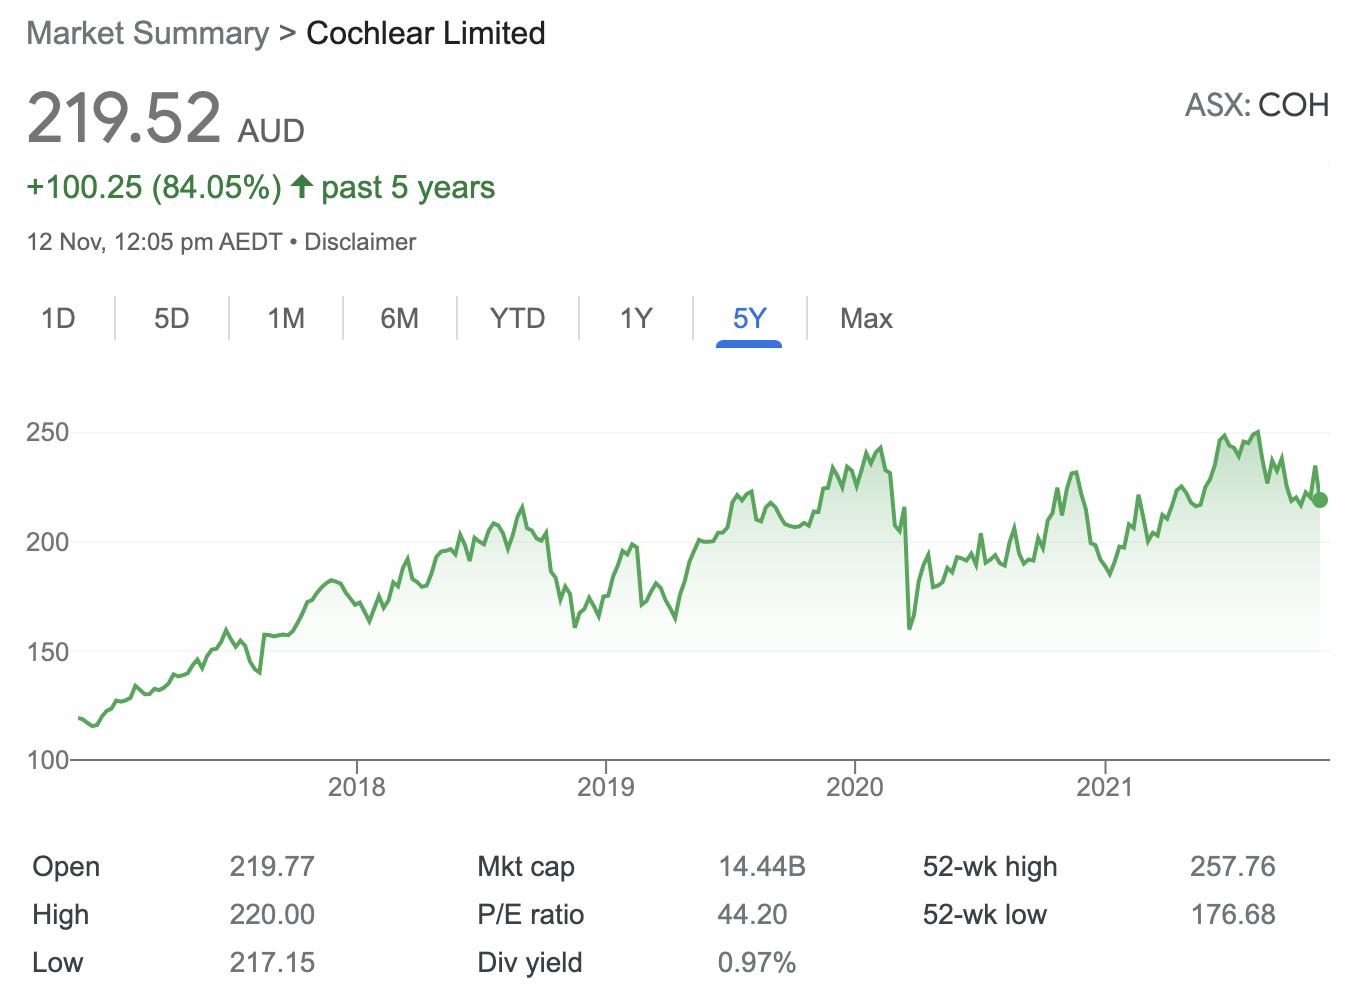Image resolution: width=1358 pixels, height=1002 pixels.
Task: Select the 2020 marker on the time axis
Action: 854,787
